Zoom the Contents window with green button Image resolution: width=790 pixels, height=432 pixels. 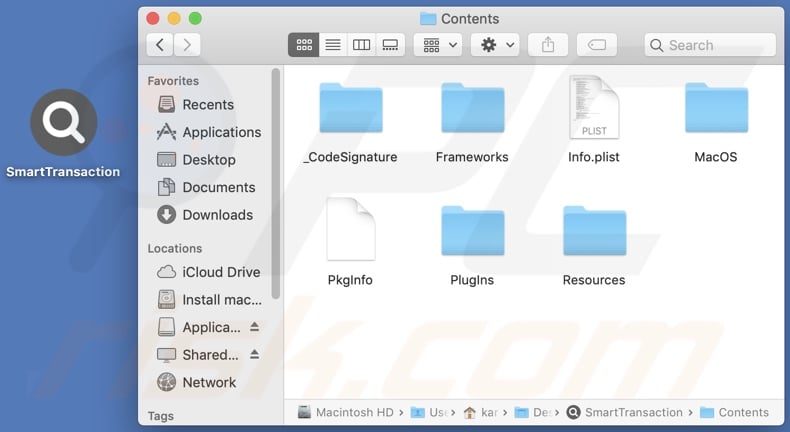(x=195, y=19)
